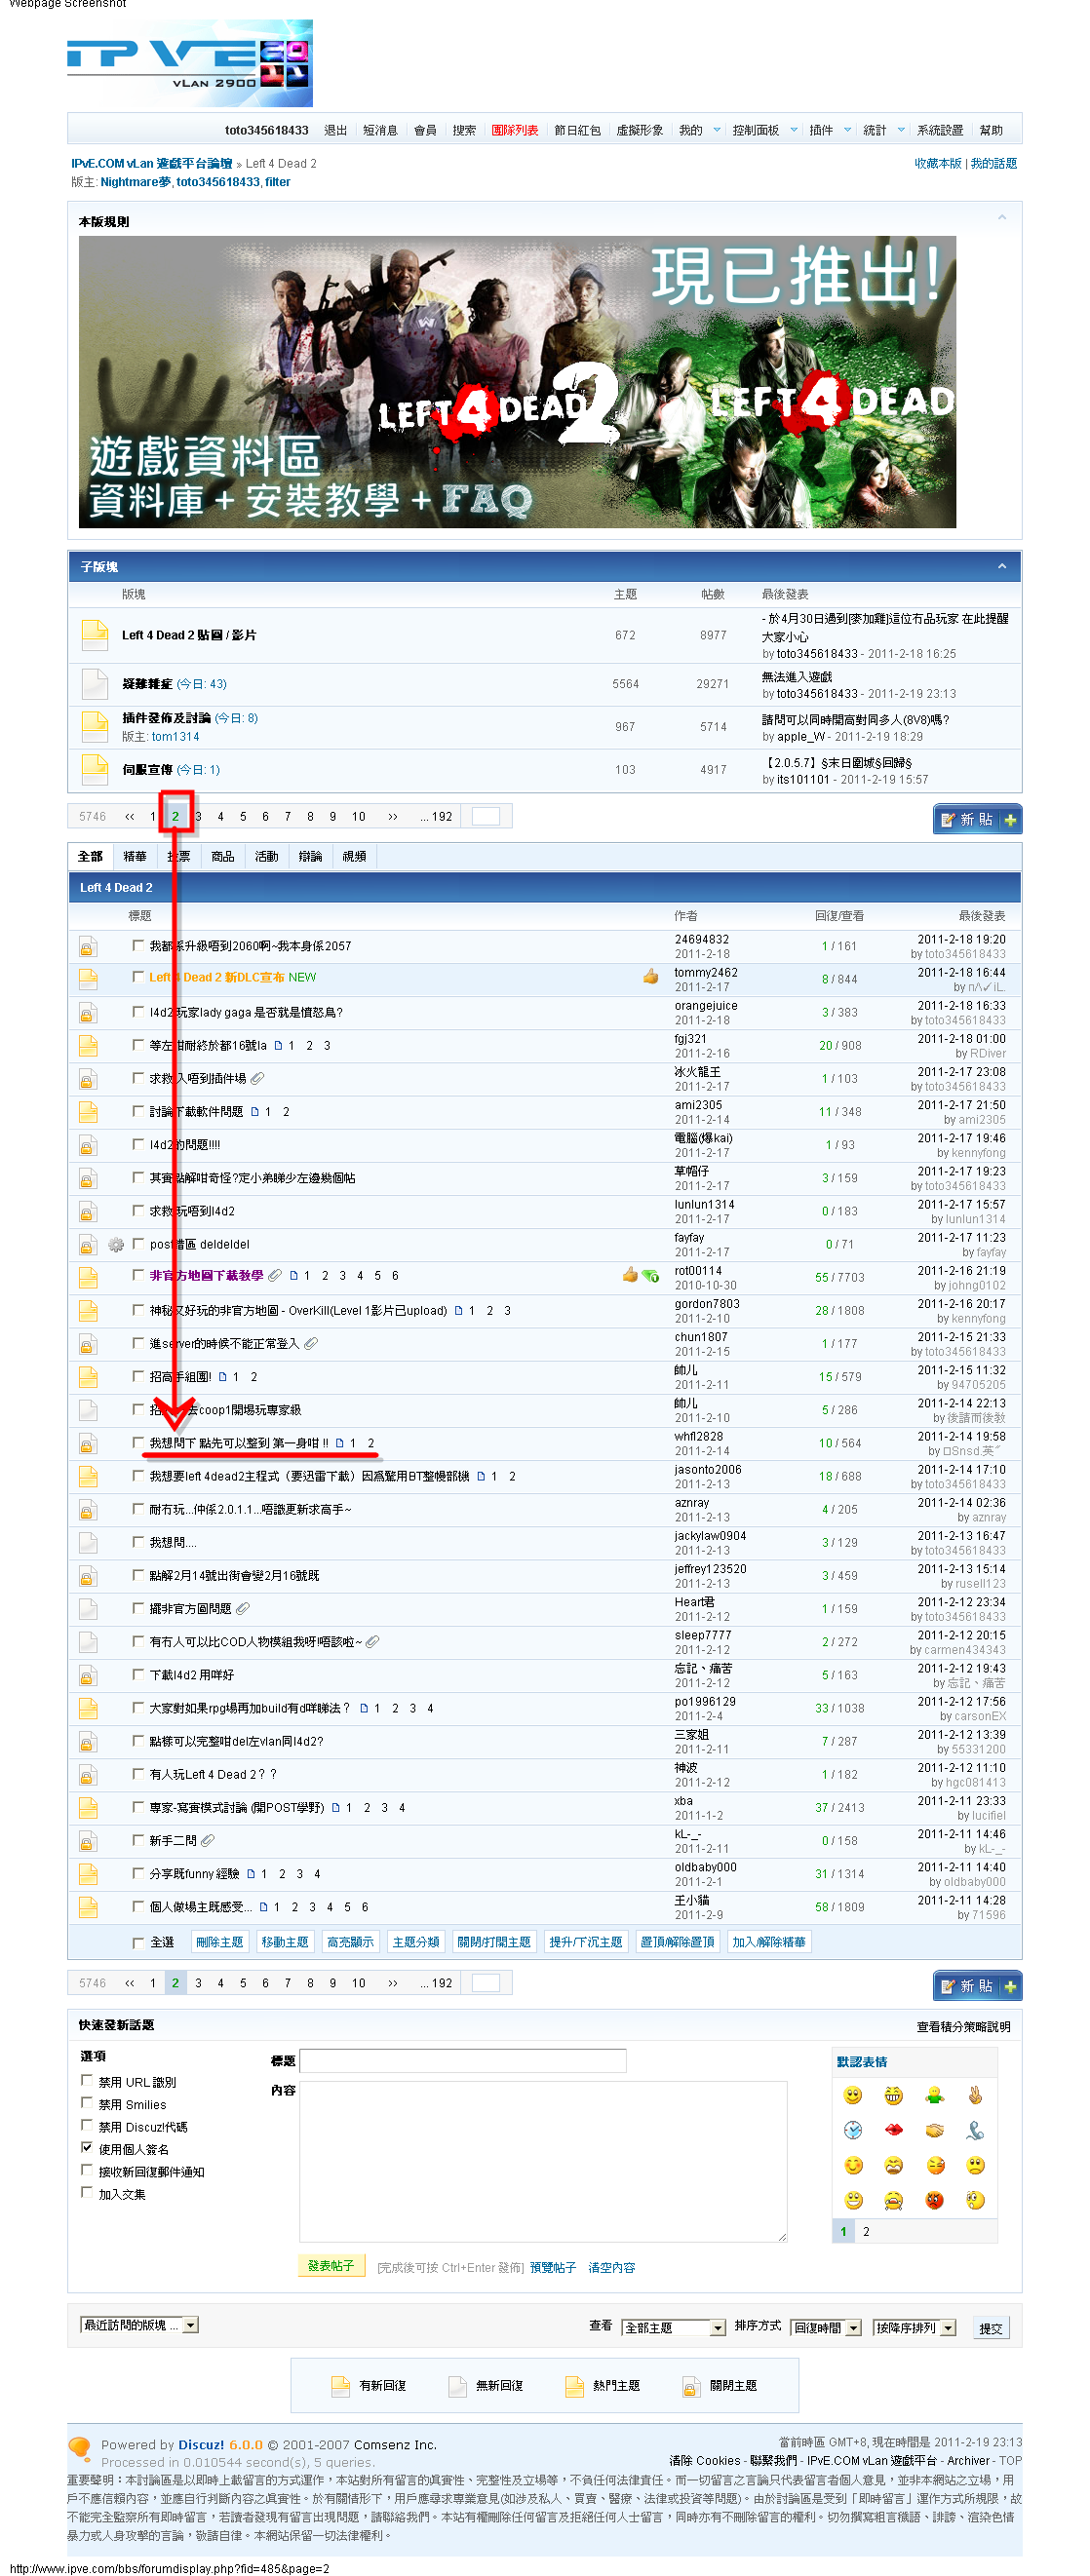Click the 標題 title input field
This screenshot has height=2576, width=1090.
(x=463, y=2060)
